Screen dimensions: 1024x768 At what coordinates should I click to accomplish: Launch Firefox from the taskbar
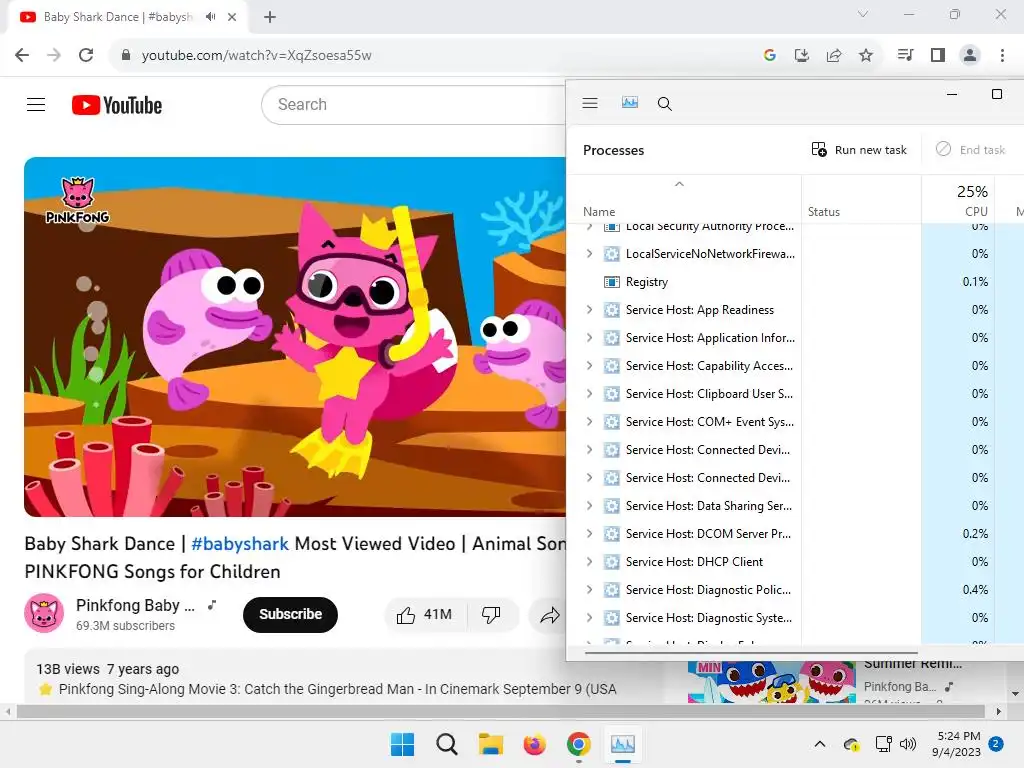click(x=535, y=744)
